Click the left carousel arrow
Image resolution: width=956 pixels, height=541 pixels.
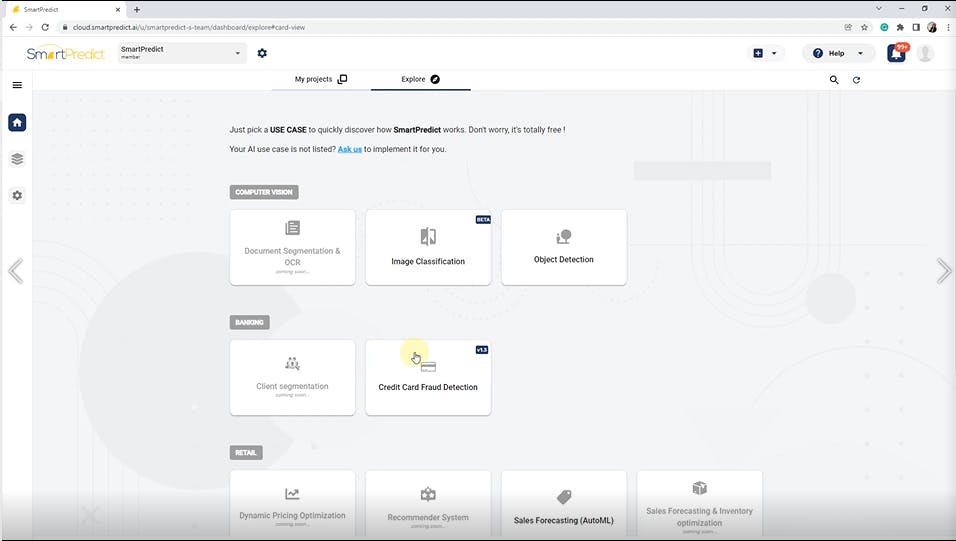click(x=16, y=271)
